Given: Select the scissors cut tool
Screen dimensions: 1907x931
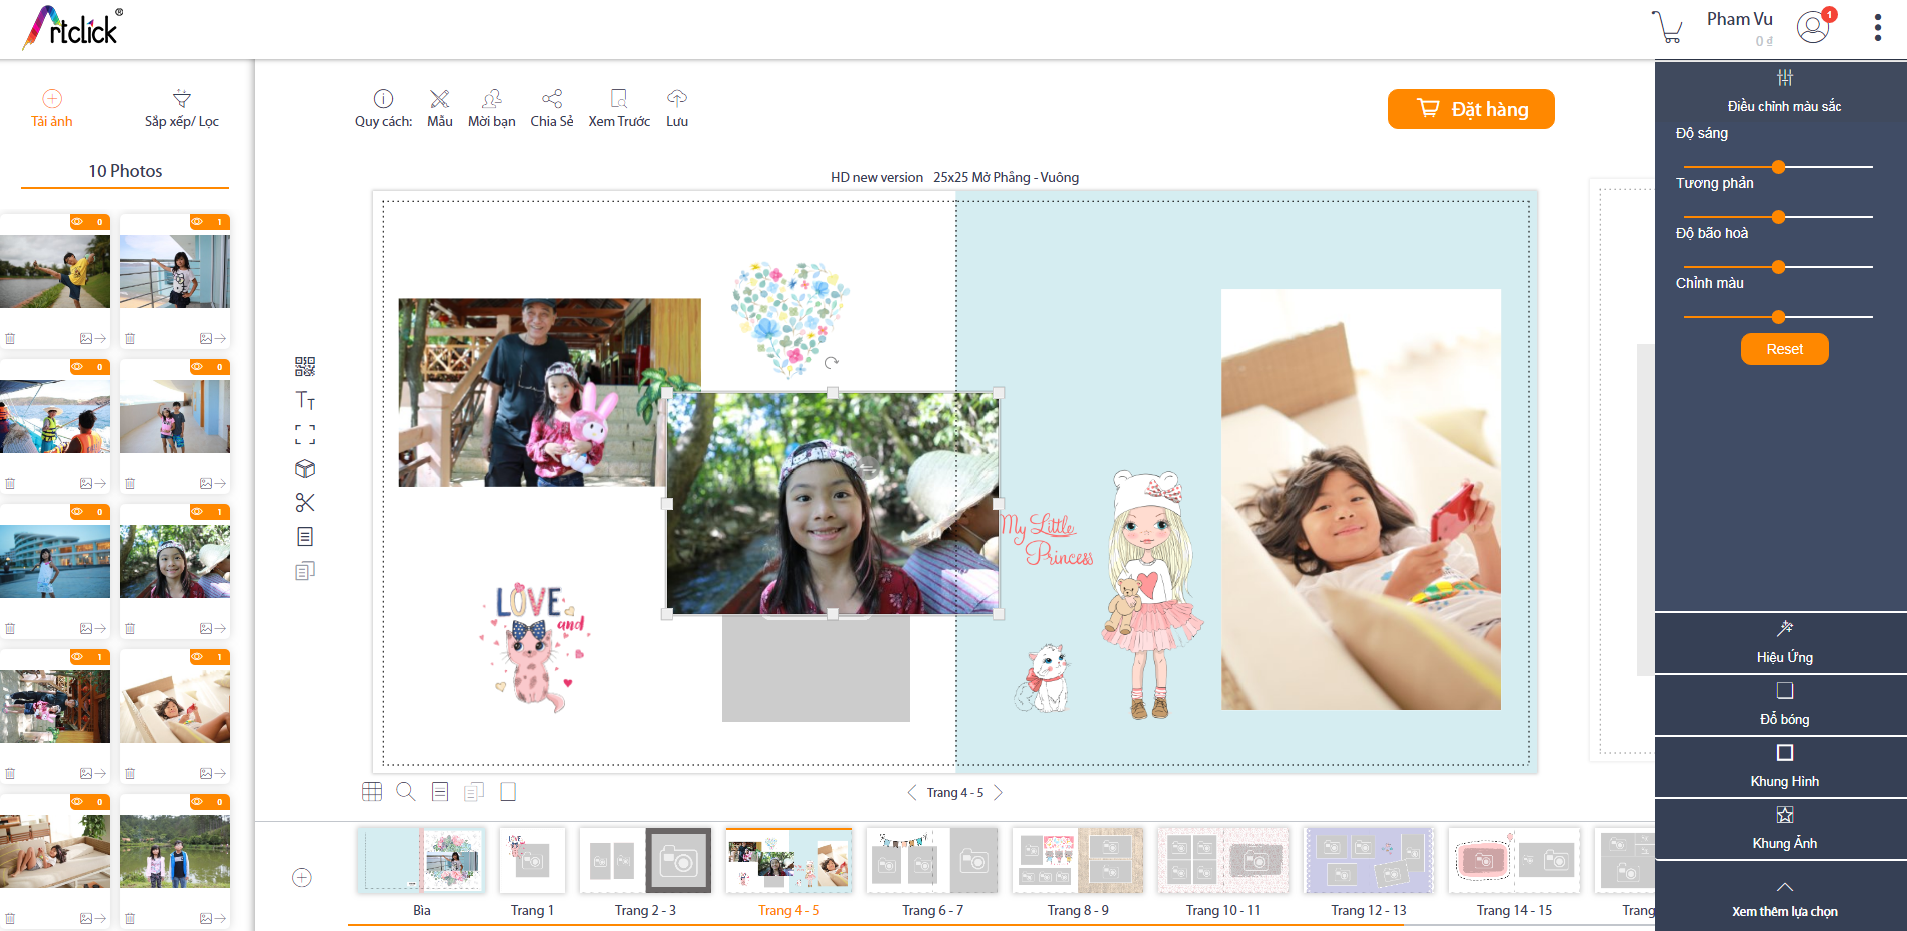Looking at the screenshot, I should [305, 502].
